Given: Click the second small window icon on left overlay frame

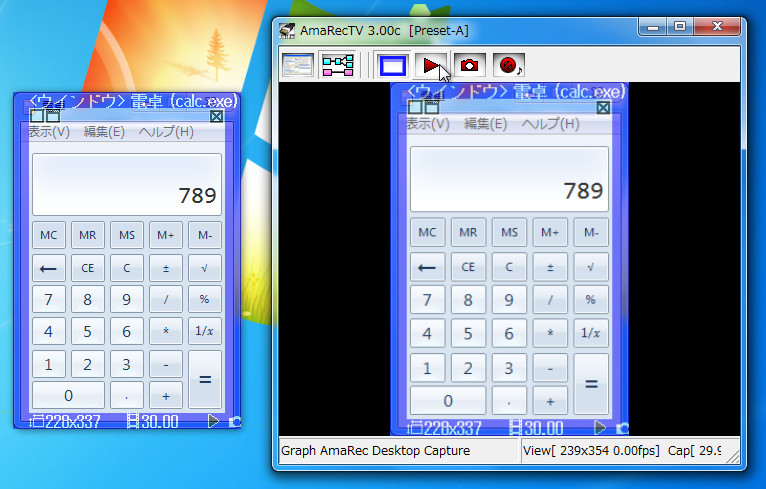Looking at the screenshot, I should coord(53,116).
